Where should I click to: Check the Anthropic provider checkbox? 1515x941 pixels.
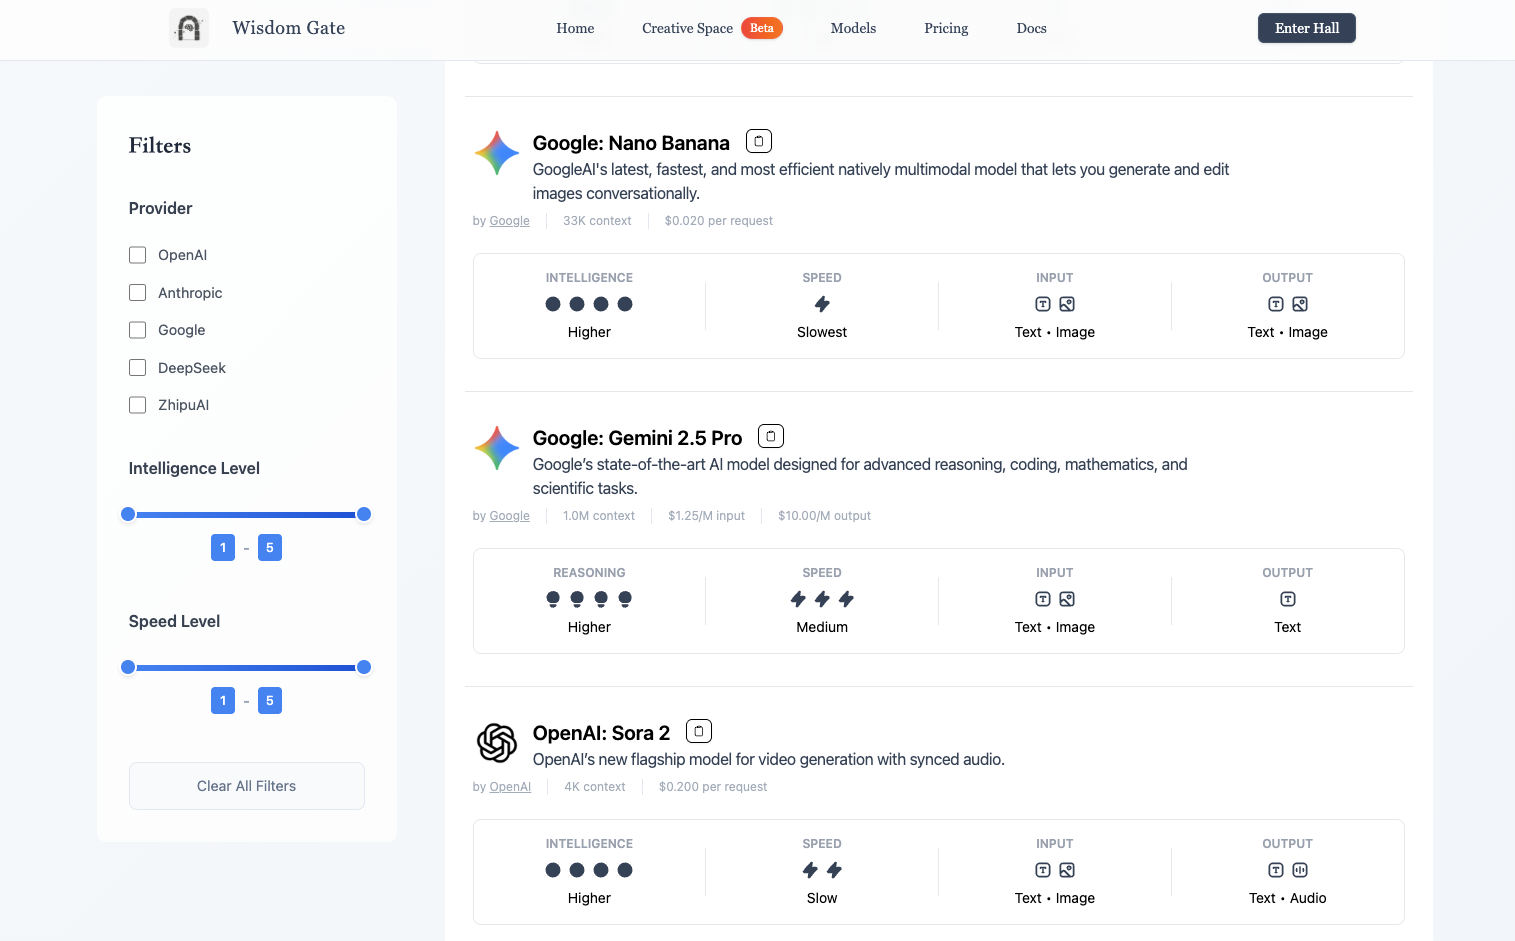coord(138,293)
